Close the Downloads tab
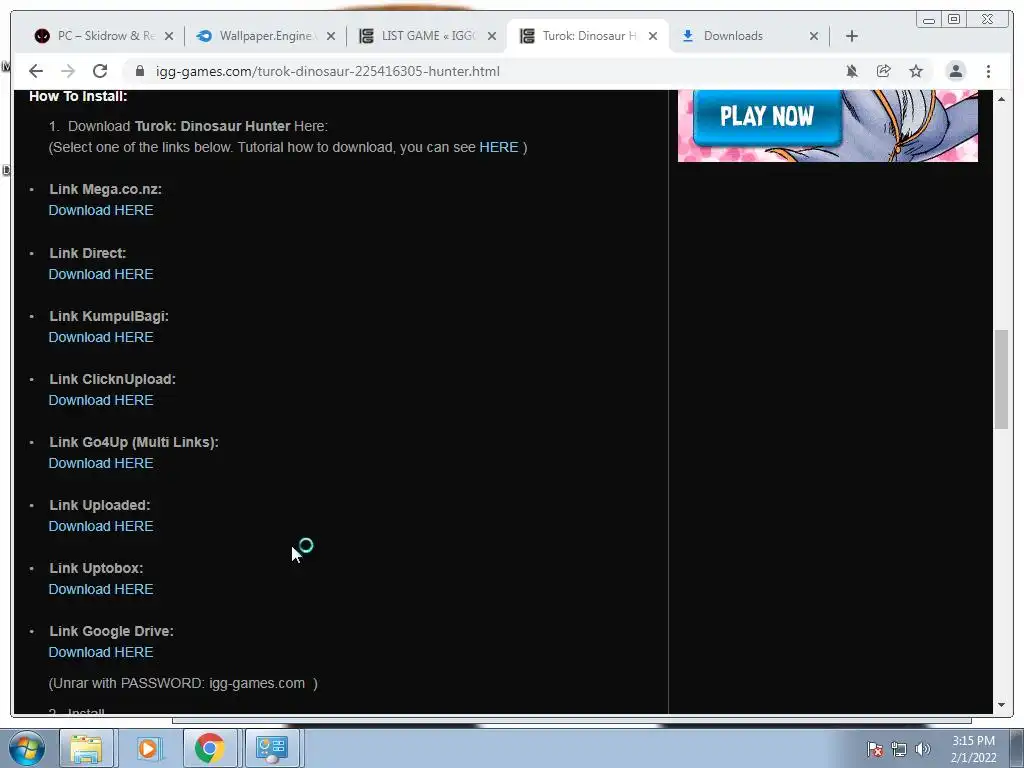 click(x=814, y=36)
